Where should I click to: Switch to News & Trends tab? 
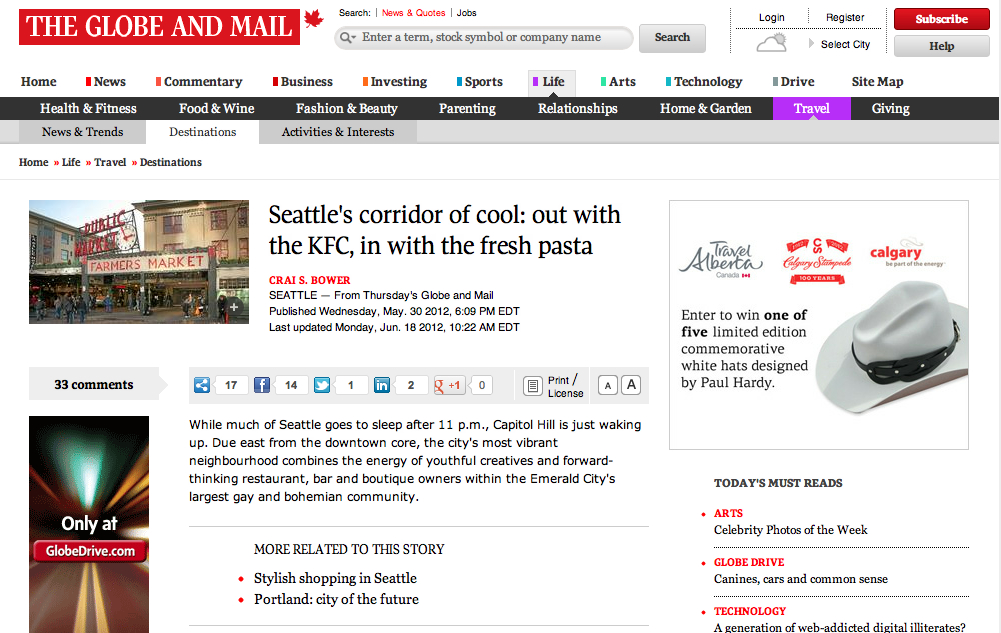[82, 132]
